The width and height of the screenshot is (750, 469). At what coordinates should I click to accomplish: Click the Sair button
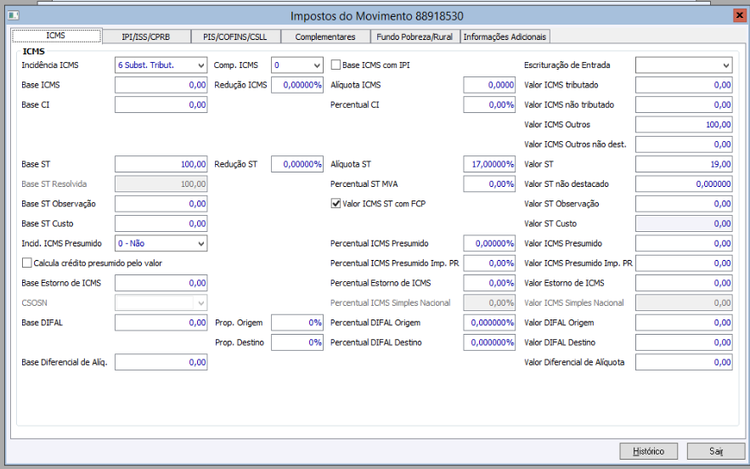pyautogui.click(x=716, y=451)
